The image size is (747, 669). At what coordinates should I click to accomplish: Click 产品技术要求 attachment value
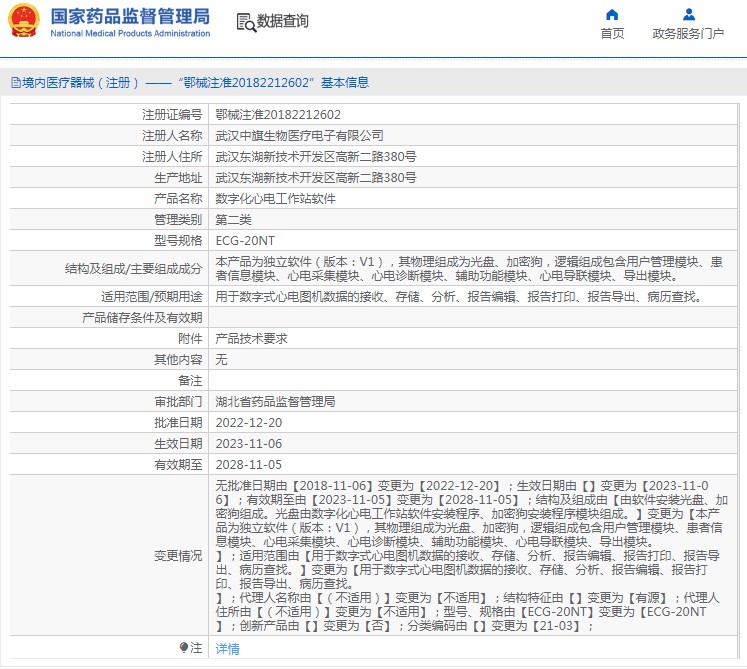pyautogui.click(x=252, y=339)
